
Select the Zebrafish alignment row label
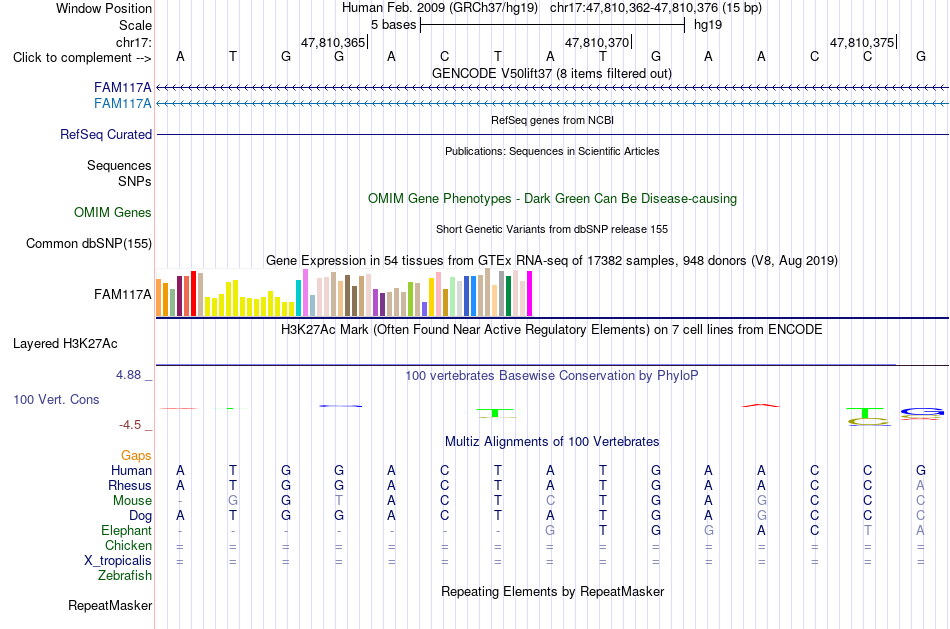[125, 576]
